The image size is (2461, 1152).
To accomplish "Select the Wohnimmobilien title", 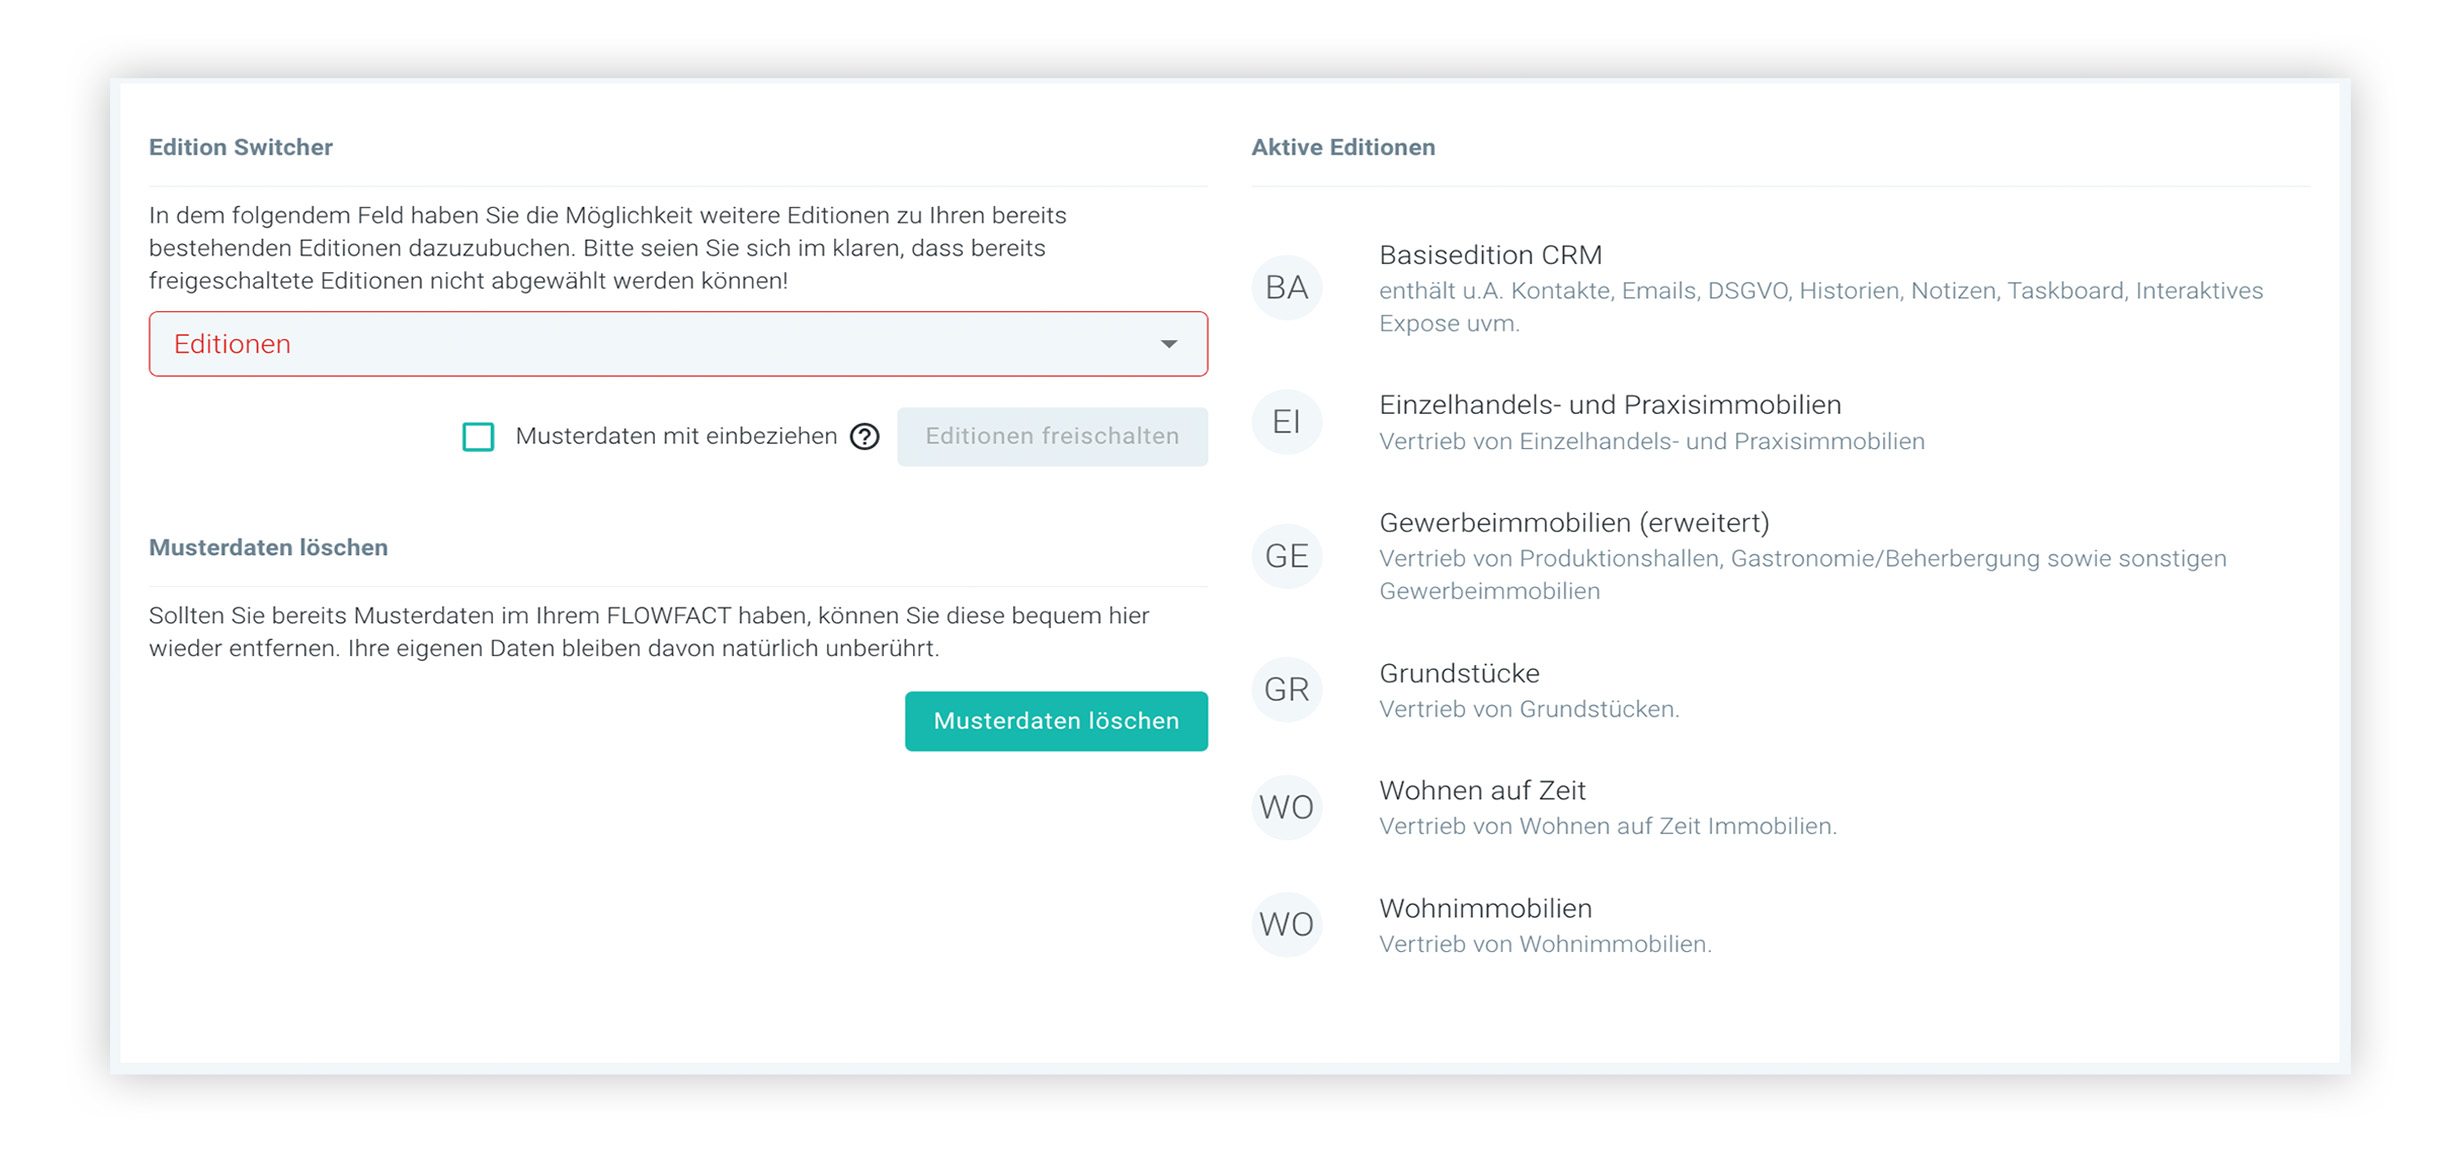I will tap(1486, 909).
